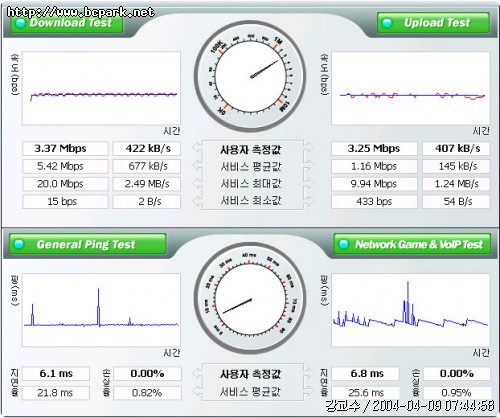Viewport: 500px width, 418px height.
Task: Start the Upload Test
Action: [433, 23]
